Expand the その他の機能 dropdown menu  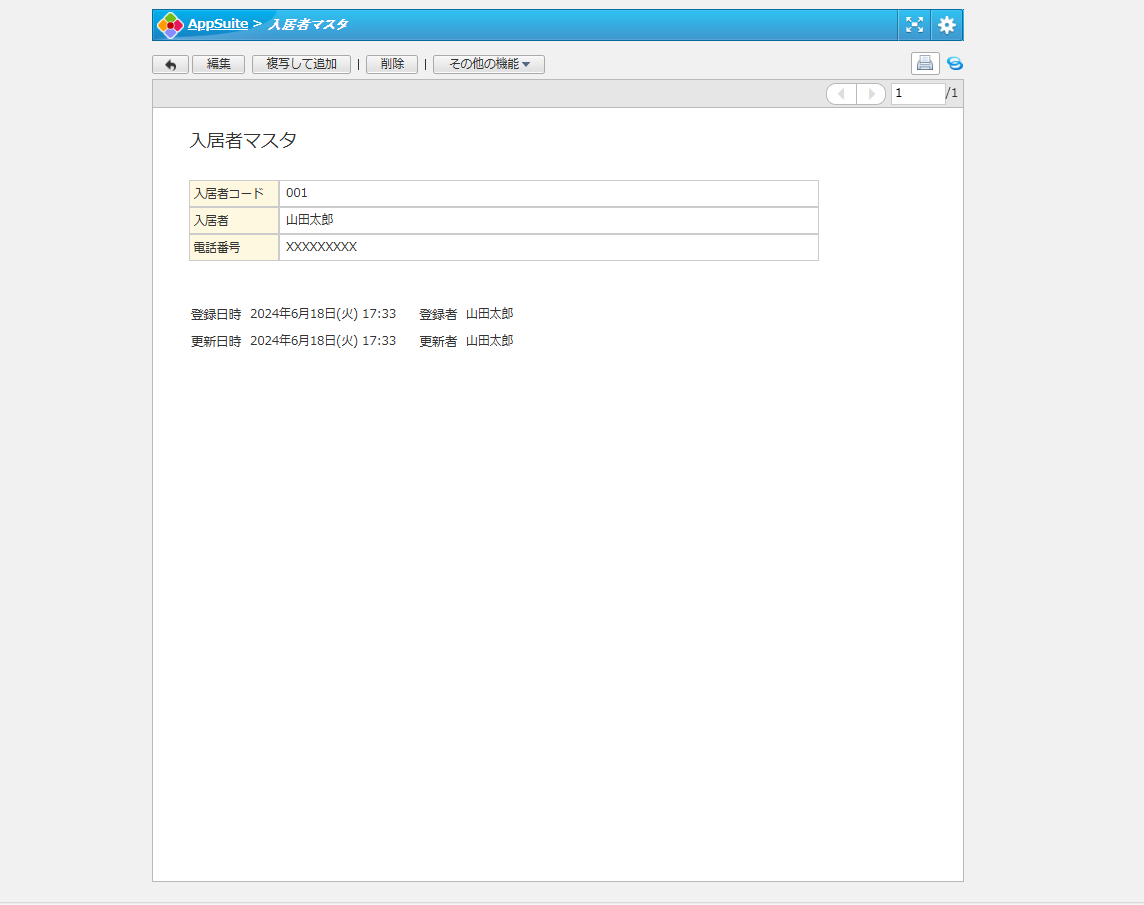coord(489,64)
